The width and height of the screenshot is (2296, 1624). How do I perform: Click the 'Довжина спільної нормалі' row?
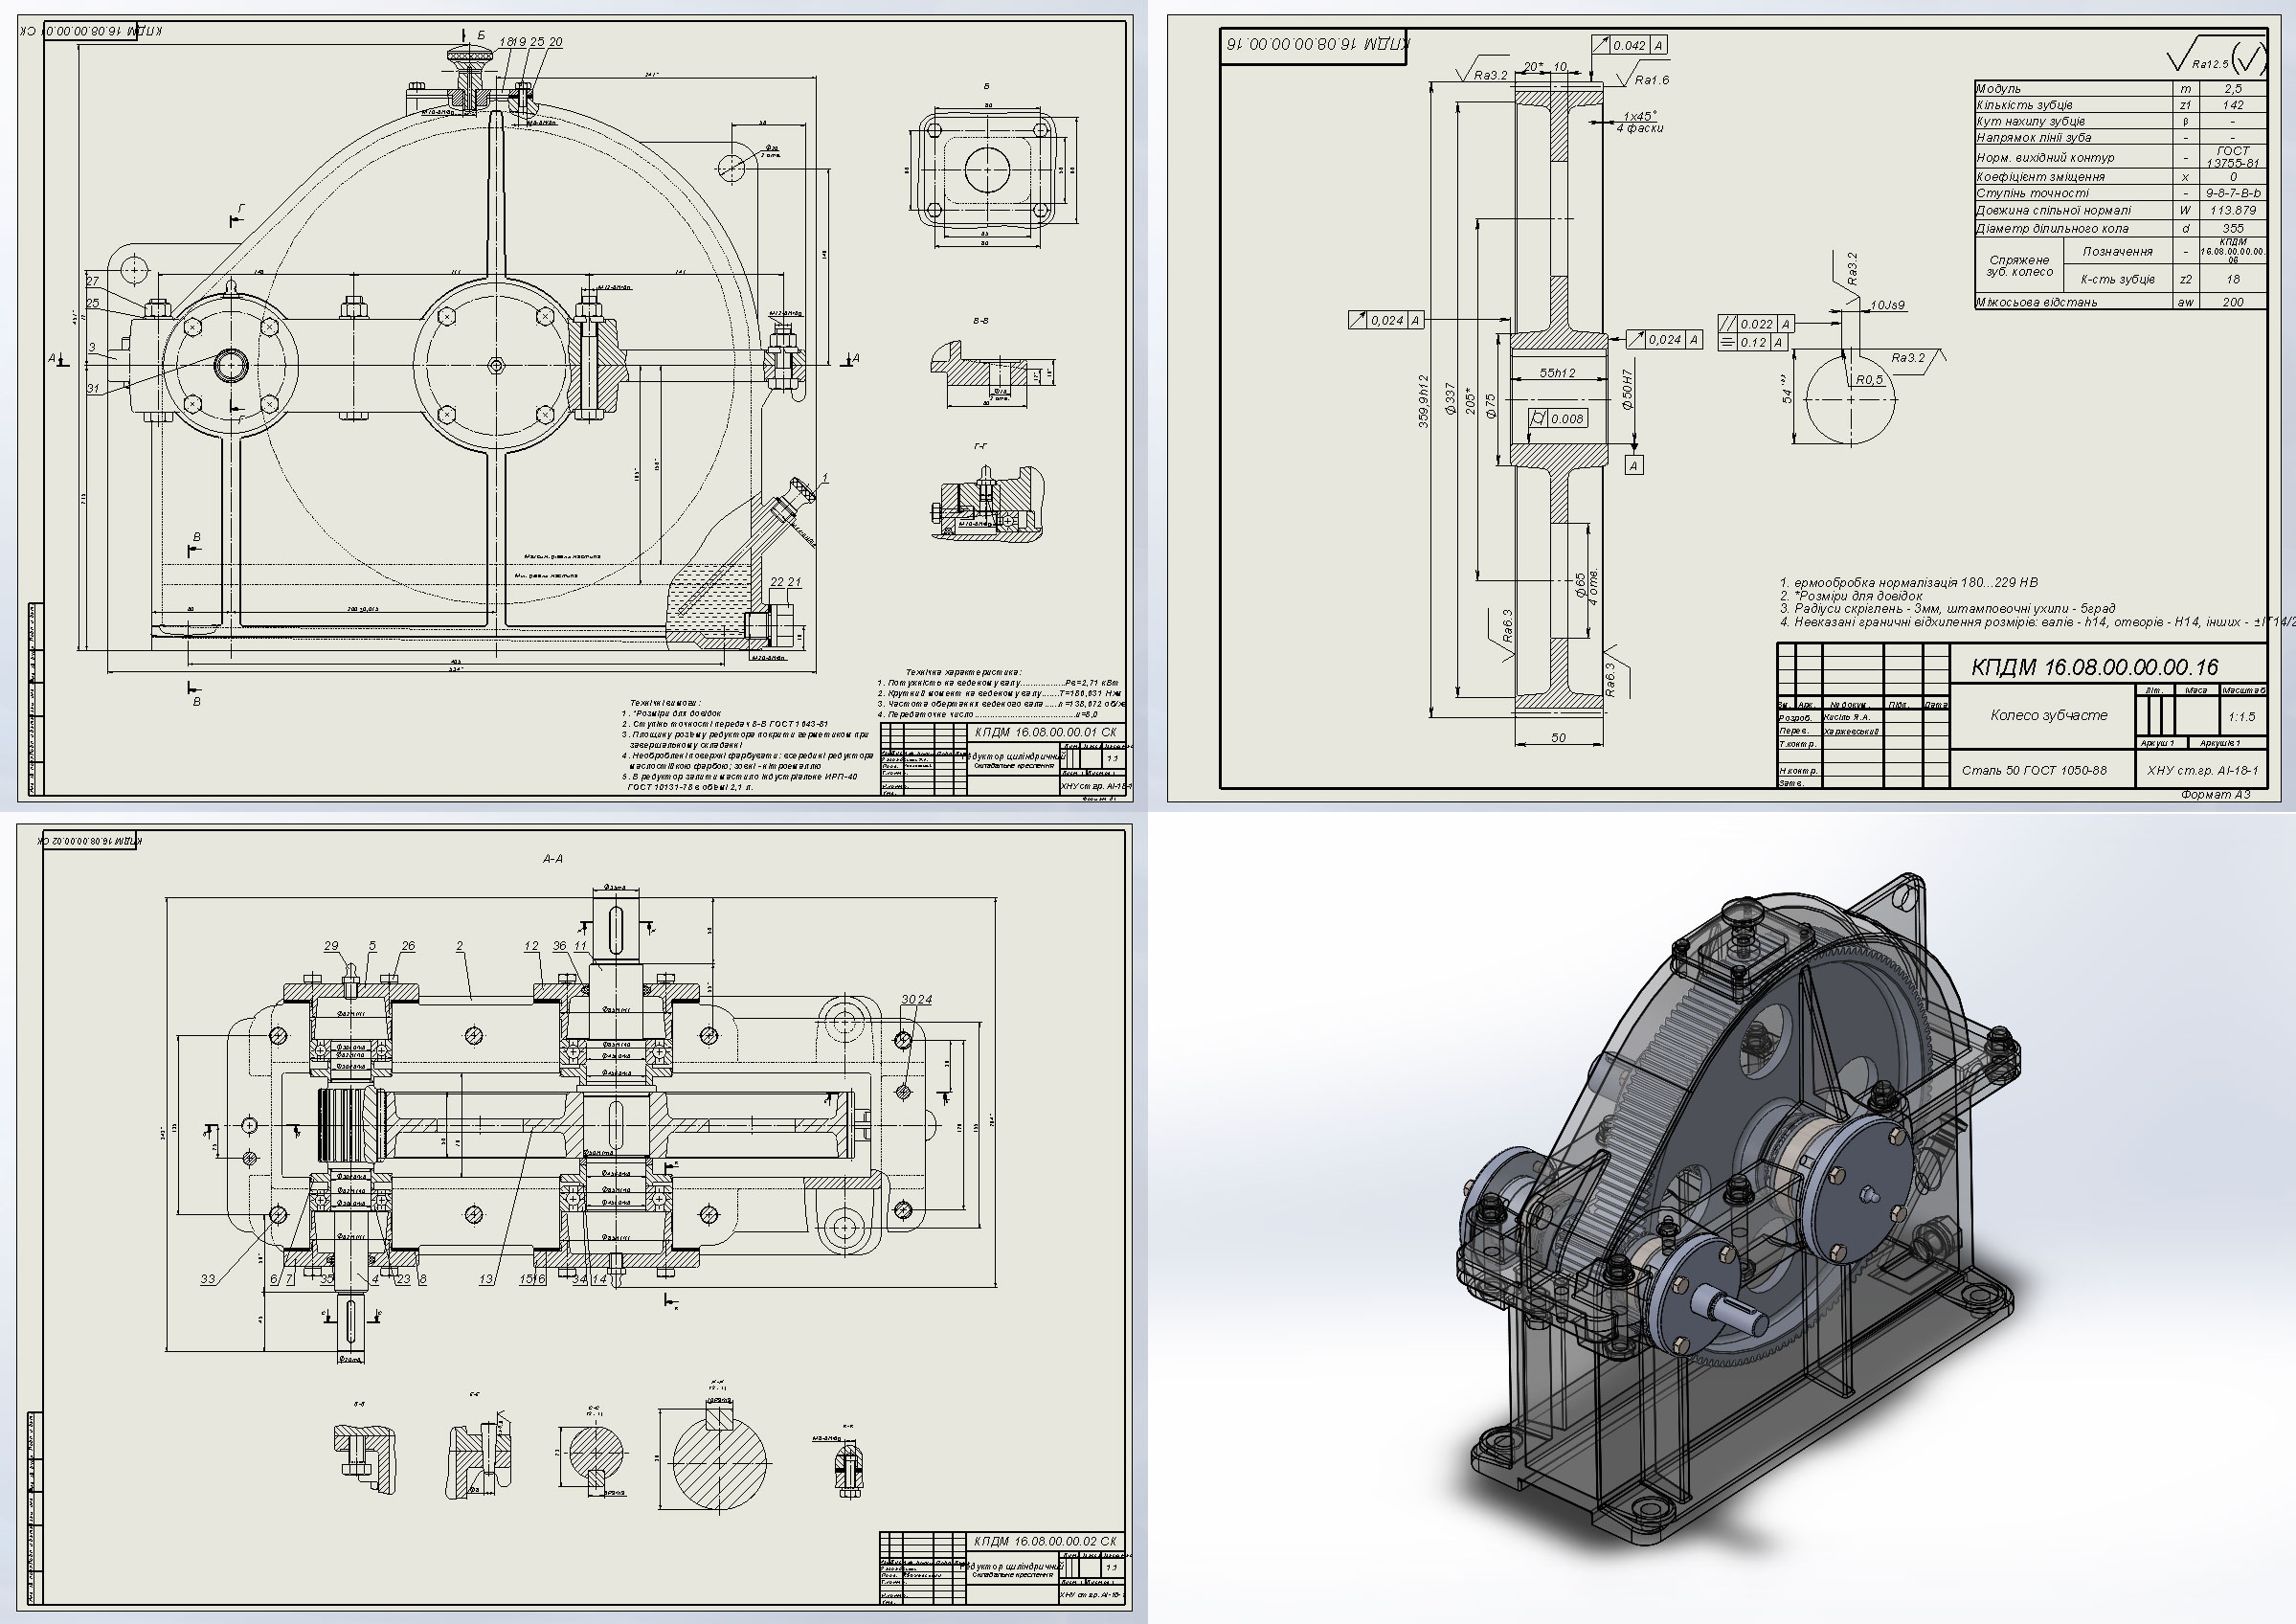[x=2121, y=210]
